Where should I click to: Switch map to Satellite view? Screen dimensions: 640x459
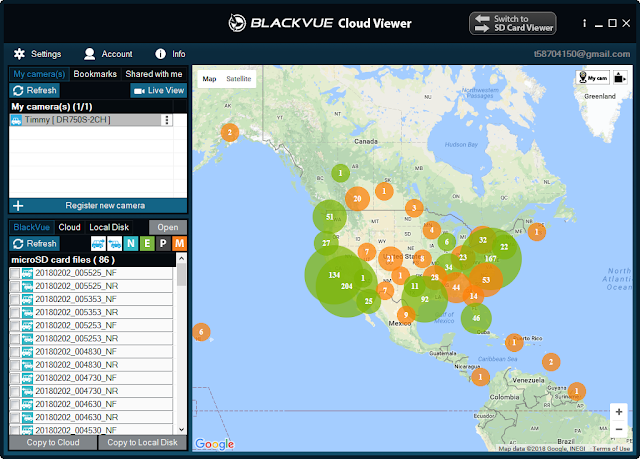click(239, 79)
